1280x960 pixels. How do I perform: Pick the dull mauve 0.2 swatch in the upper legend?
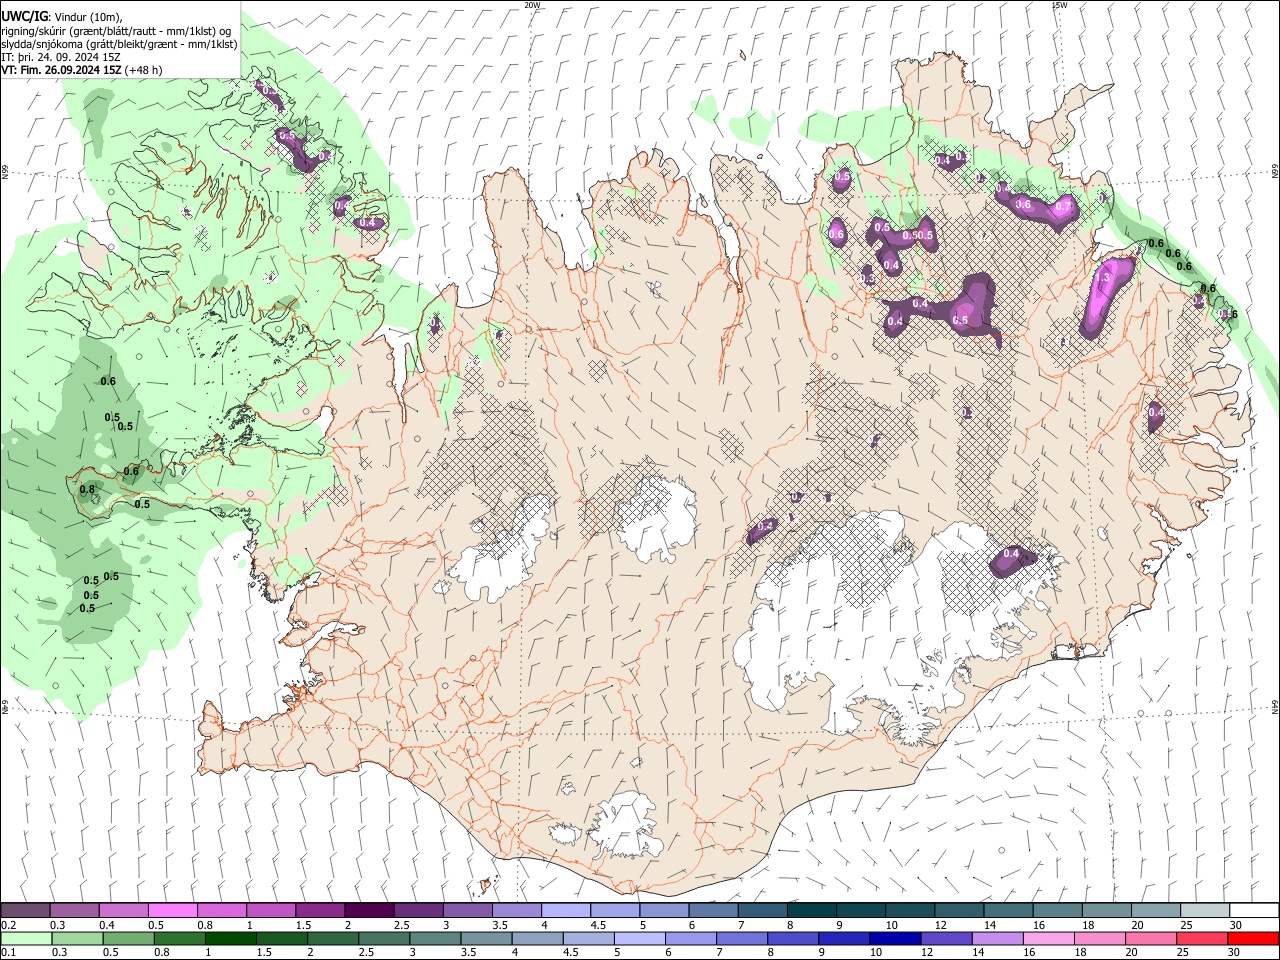click(x=25, y=911)
